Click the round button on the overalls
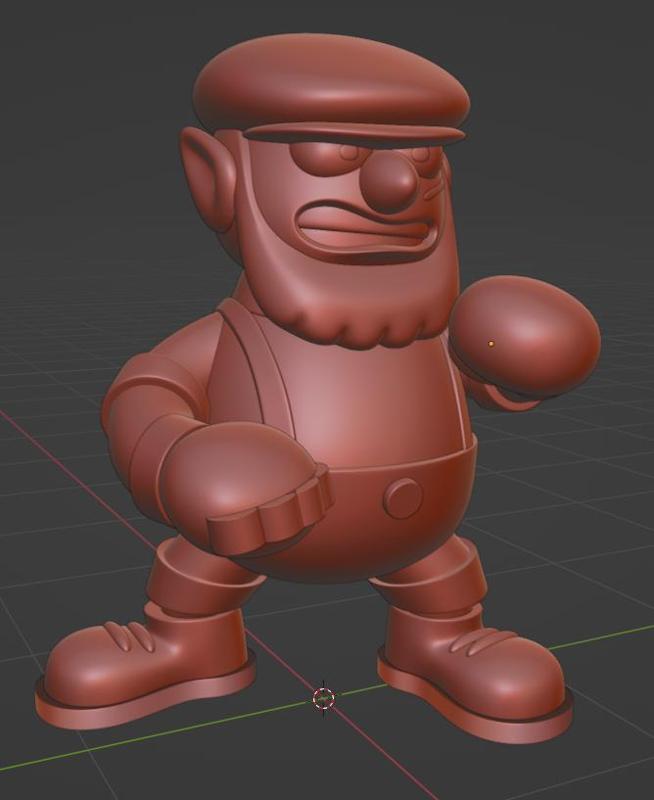This screenshot has height=800, width=654. click(x=403, y=498)
